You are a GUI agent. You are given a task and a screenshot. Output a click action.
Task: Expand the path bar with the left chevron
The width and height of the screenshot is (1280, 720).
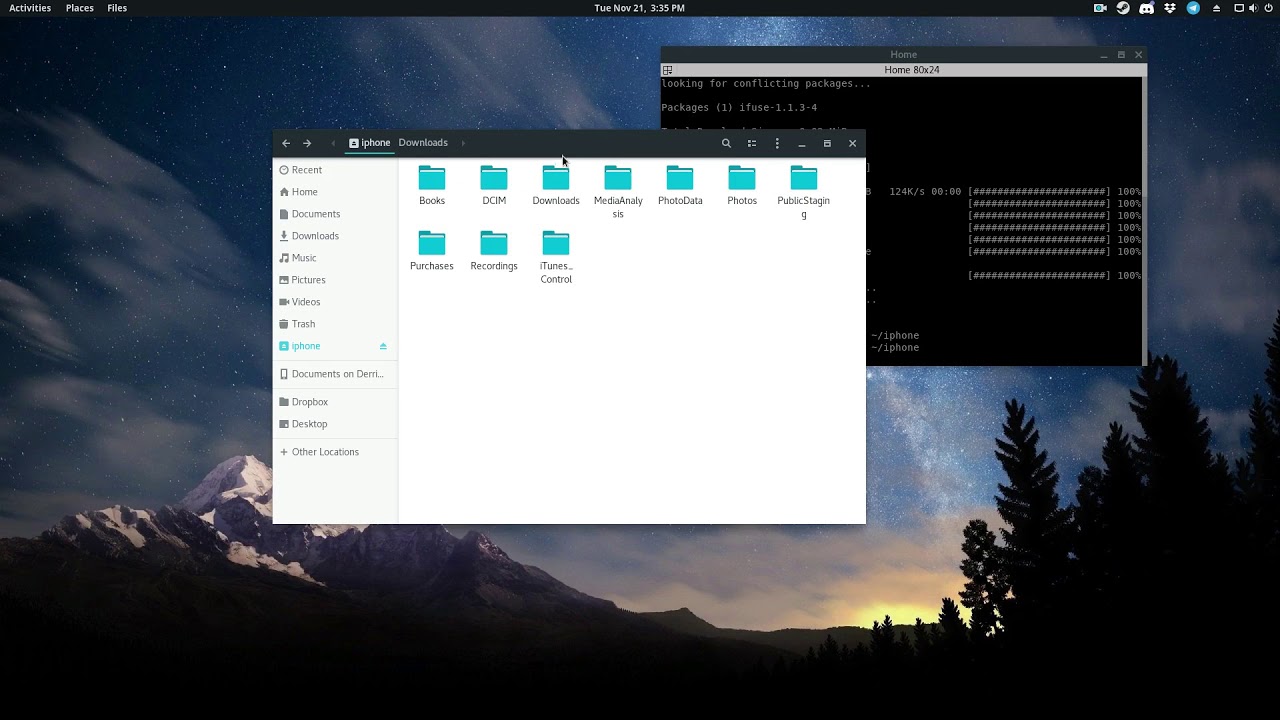coord(333,143)
